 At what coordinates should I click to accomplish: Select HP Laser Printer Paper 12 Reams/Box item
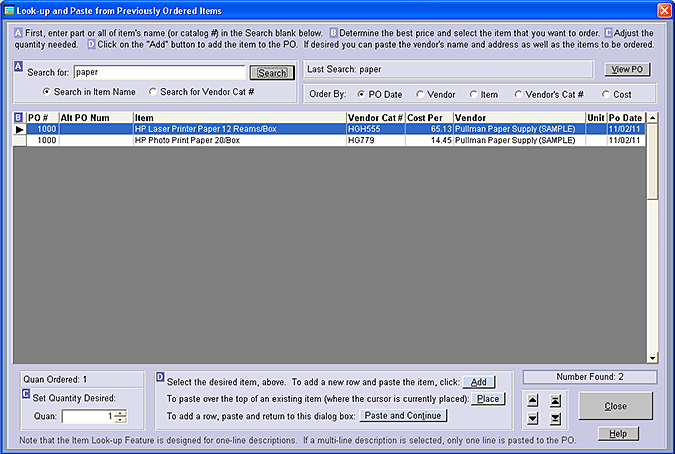click(240, 129)
